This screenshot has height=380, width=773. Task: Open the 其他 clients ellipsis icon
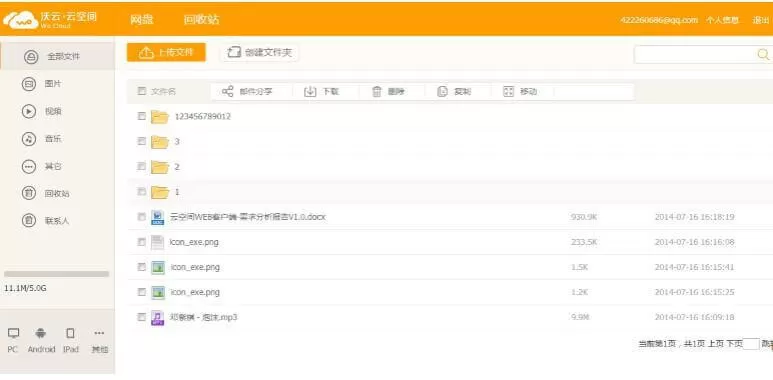click(99, 333)
